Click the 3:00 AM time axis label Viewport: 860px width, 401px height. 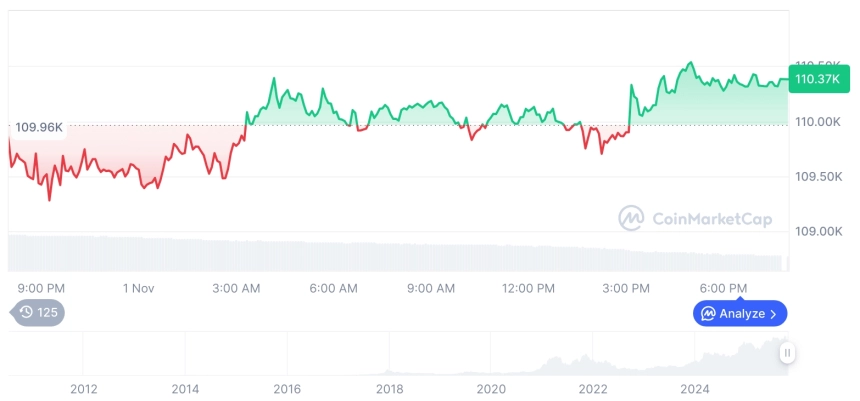tap(236, 288)
